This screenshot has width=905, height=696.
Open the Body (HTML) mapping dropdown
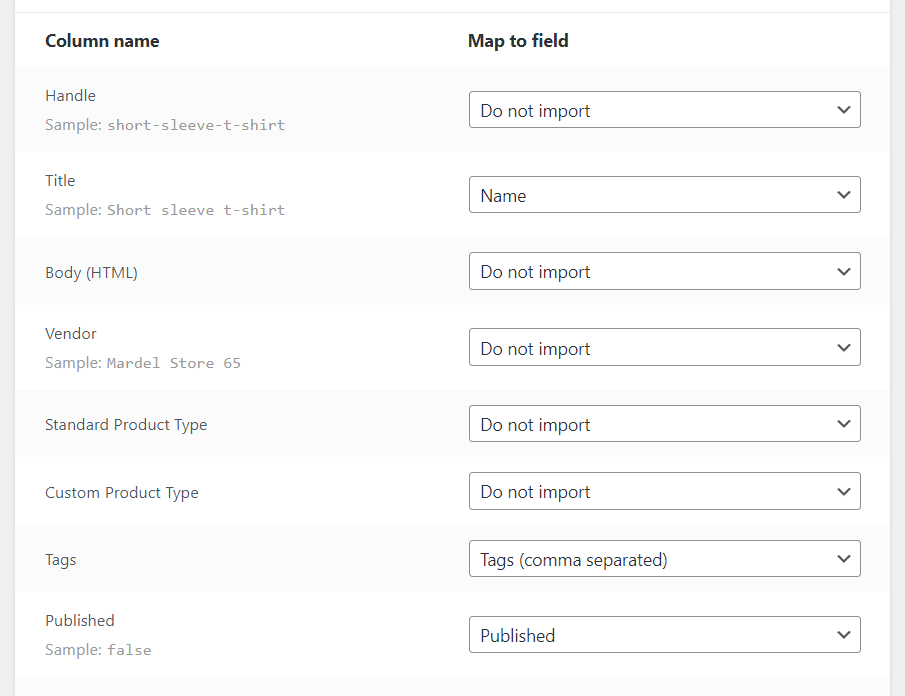click(x=665, y=271)
